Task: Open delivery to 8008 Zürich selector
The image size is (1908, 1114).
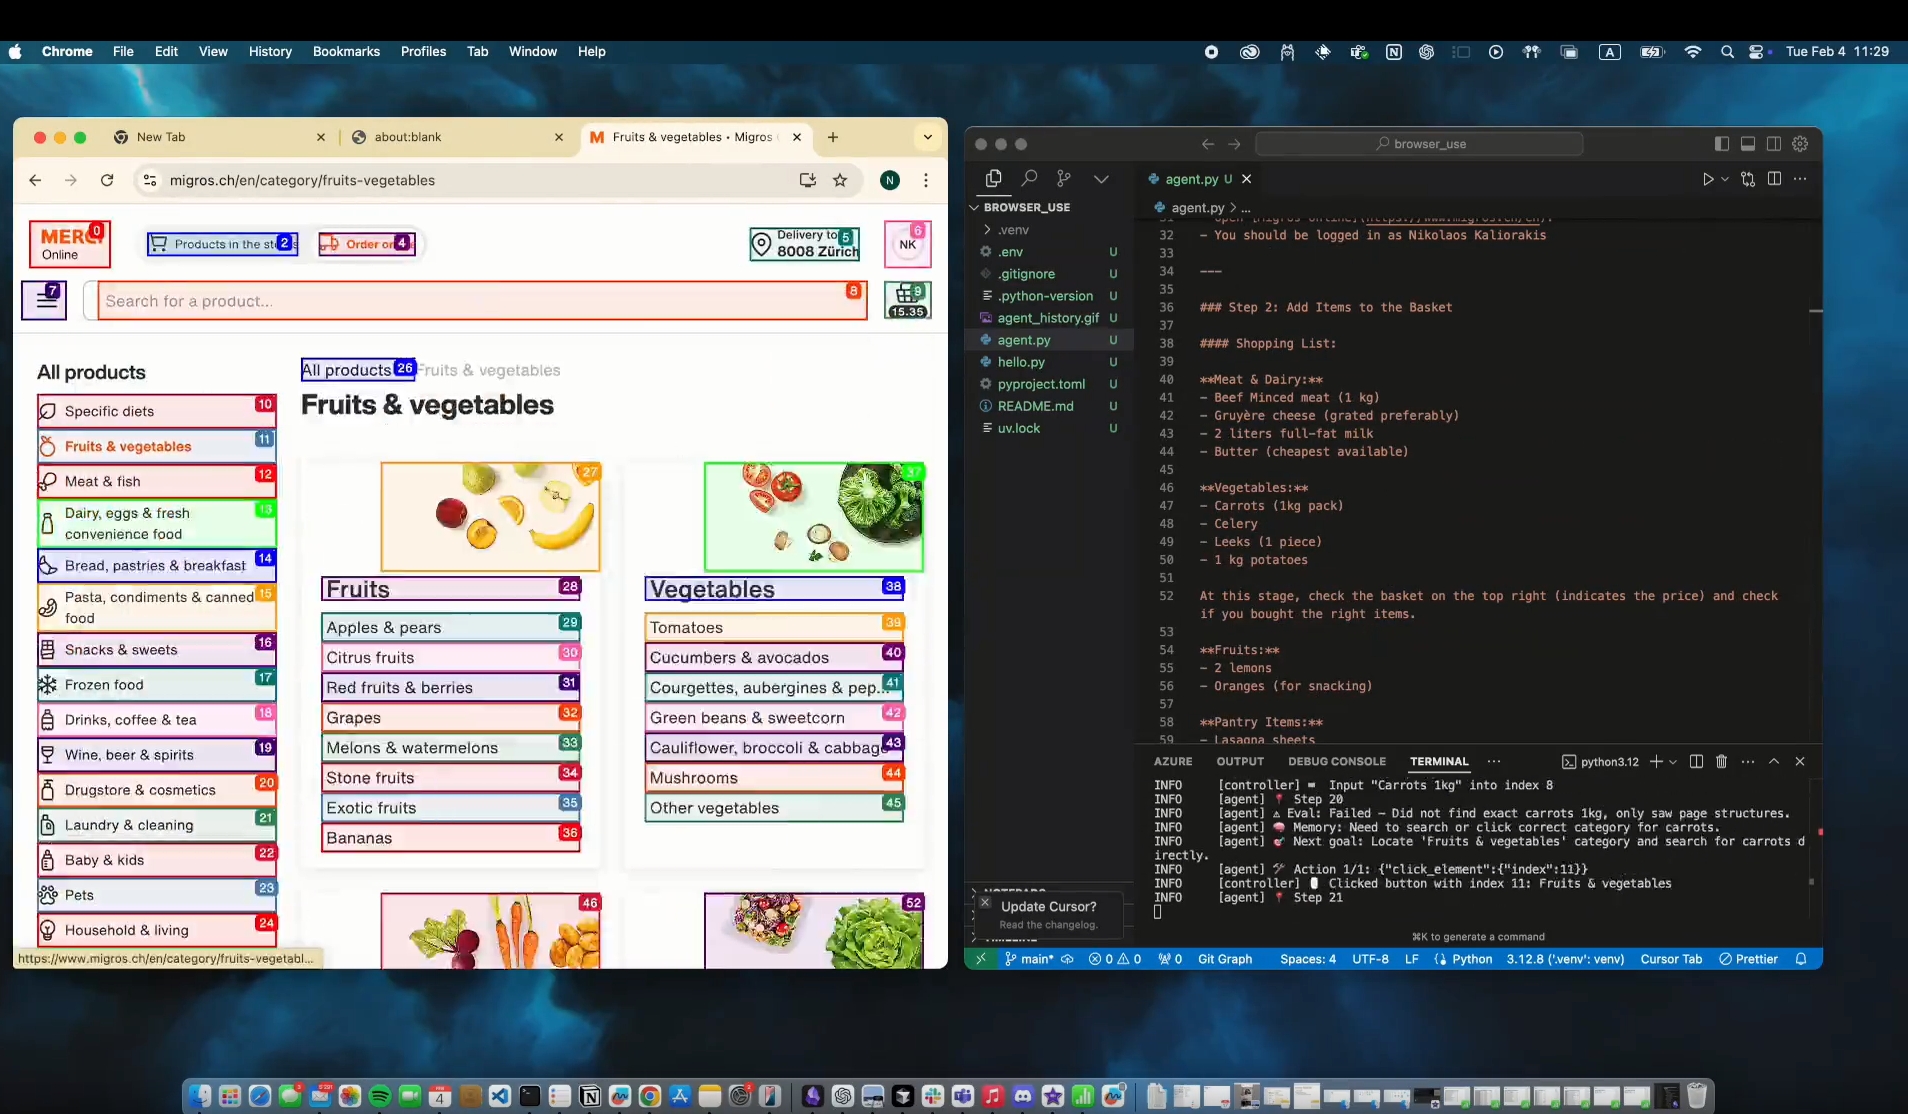Action: 805,244
